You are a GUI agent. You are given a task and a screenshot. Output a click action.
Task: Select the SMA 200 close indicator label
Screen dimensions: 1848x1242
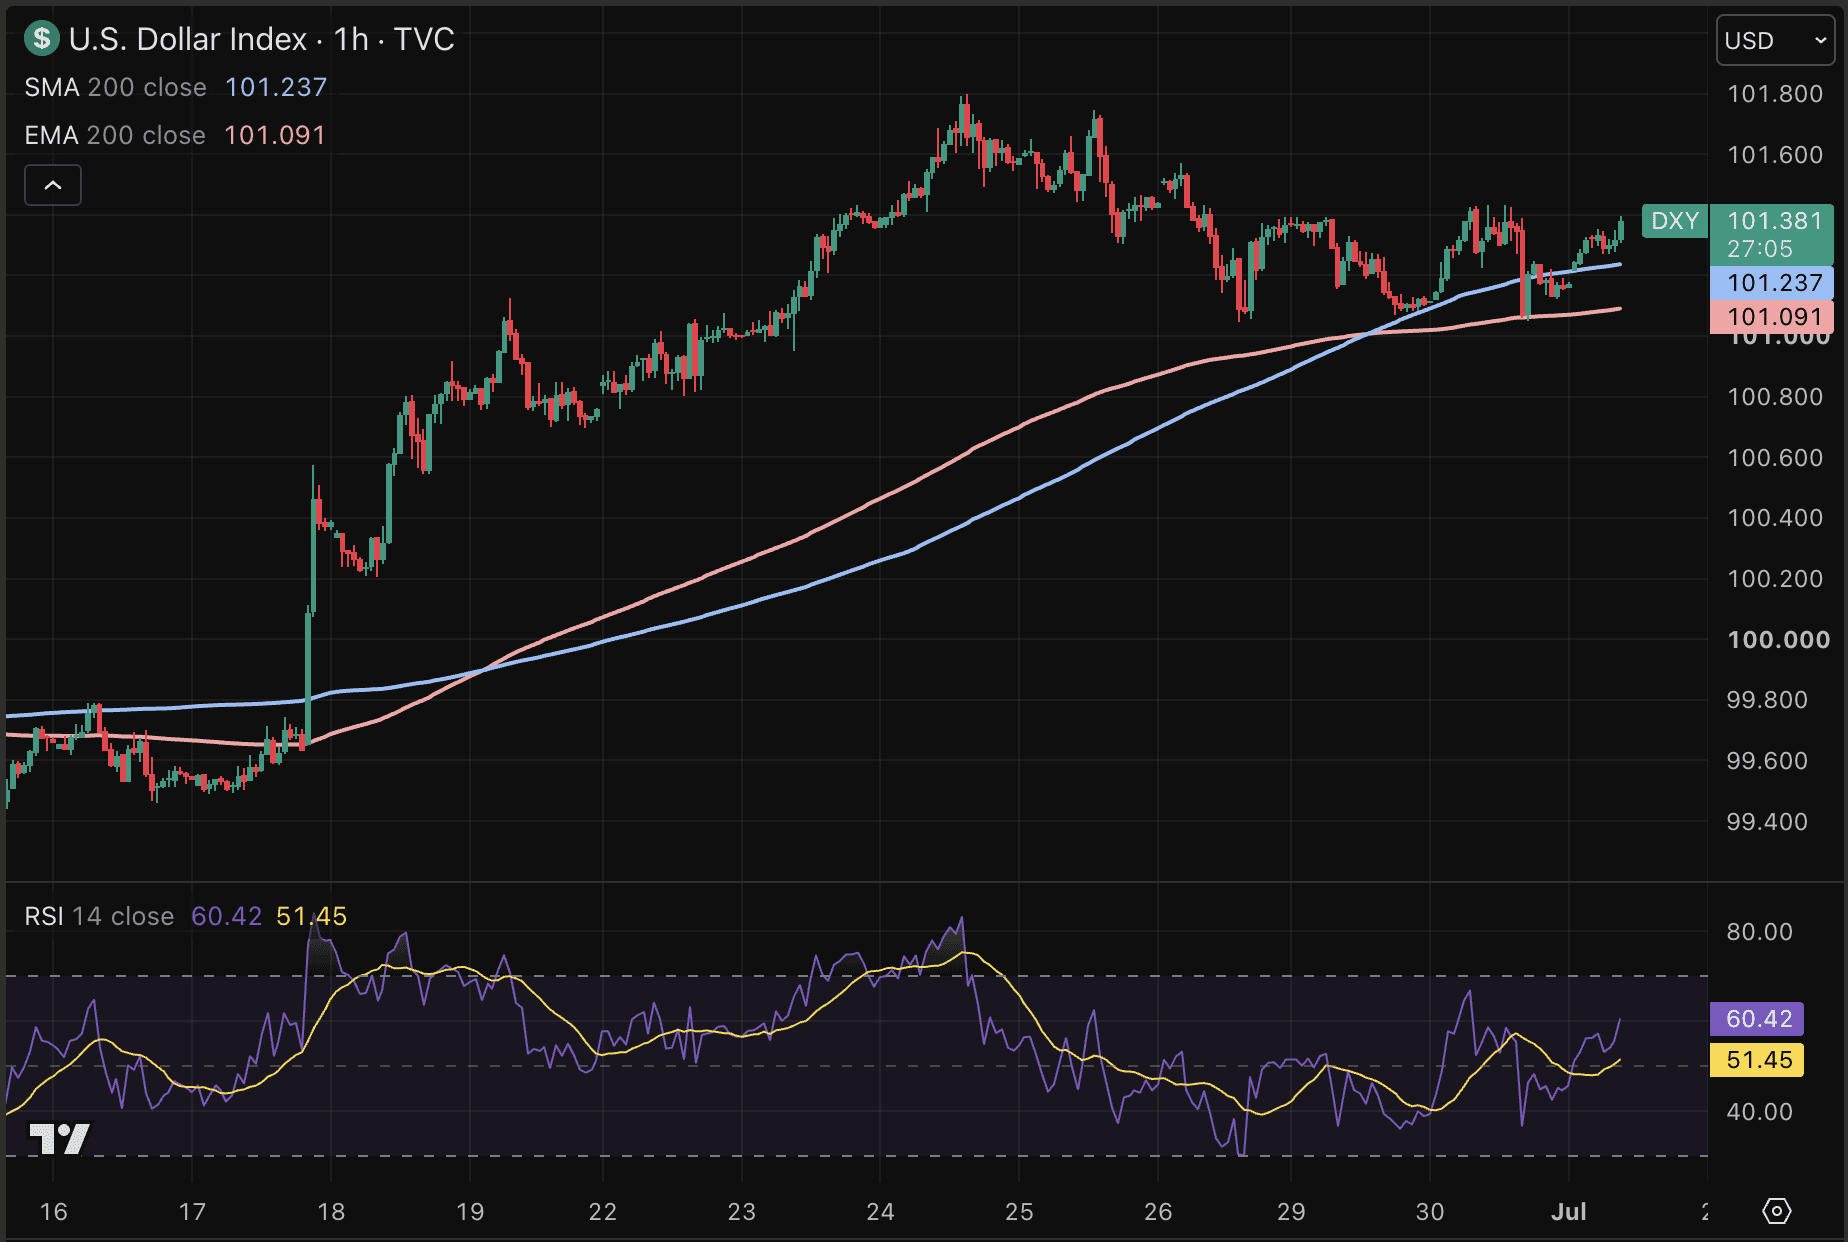click(x=116, y=87)
